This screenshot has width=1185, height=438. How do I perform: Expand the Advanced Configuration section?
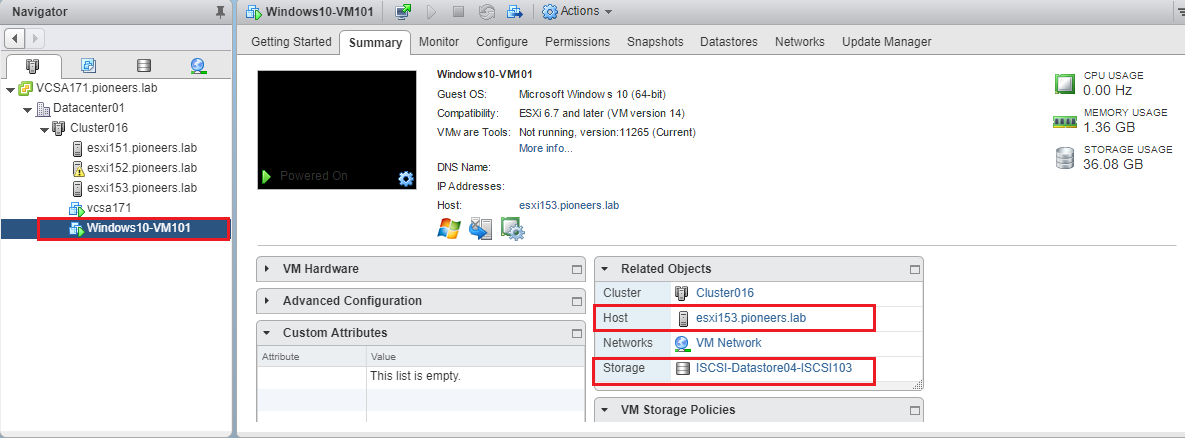pyautogui.click(x=268, y=301)
